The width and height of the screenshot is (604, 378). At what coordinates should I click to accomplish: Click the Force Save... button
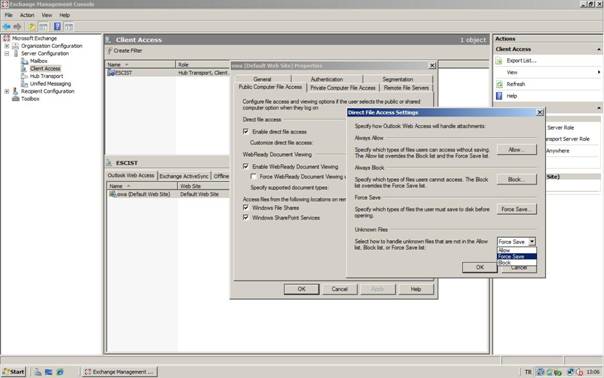(x=516, y=209)
